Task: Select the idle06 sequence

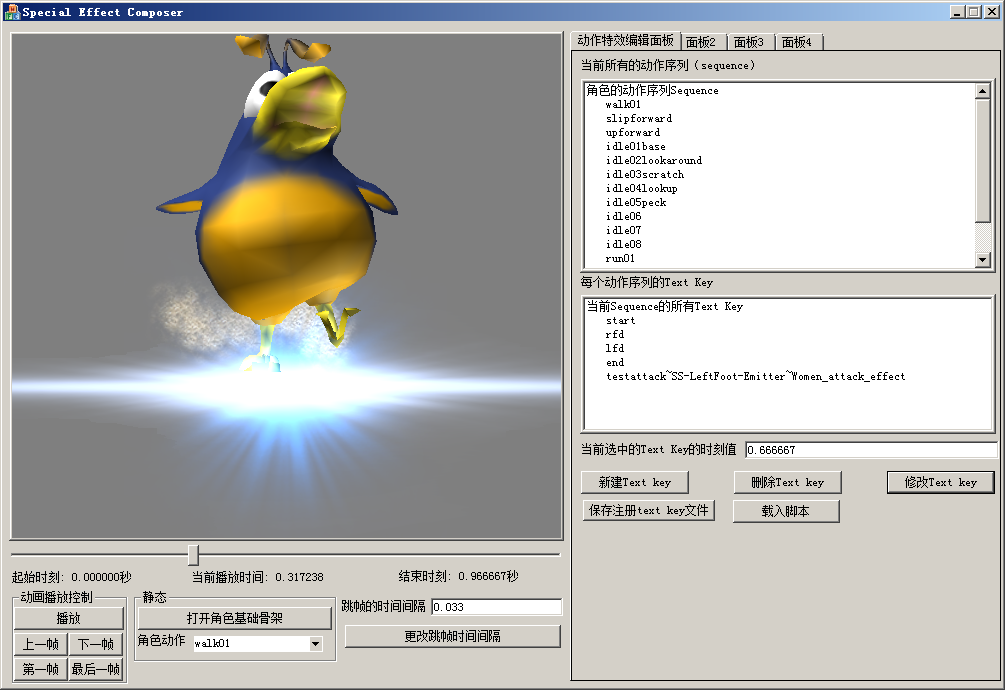Action: (x=623, y=217)
